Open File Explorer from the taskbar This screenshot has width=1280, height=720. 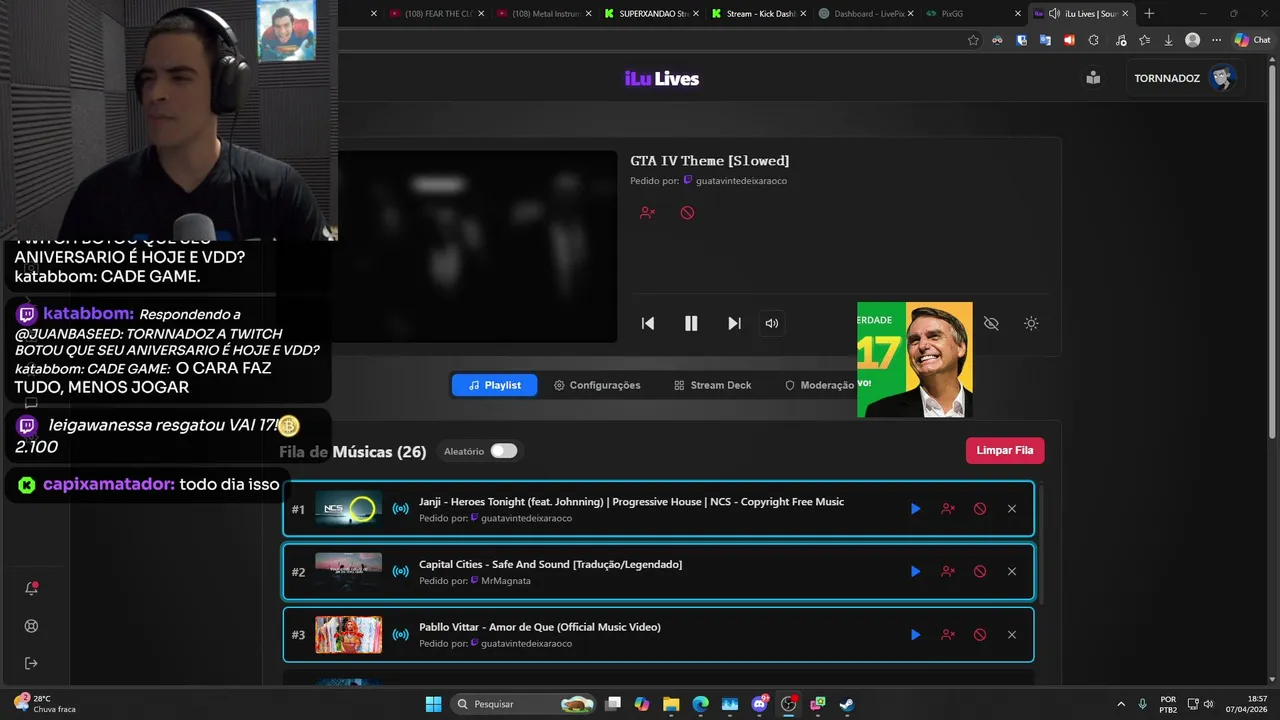click(x=671, y=704)
